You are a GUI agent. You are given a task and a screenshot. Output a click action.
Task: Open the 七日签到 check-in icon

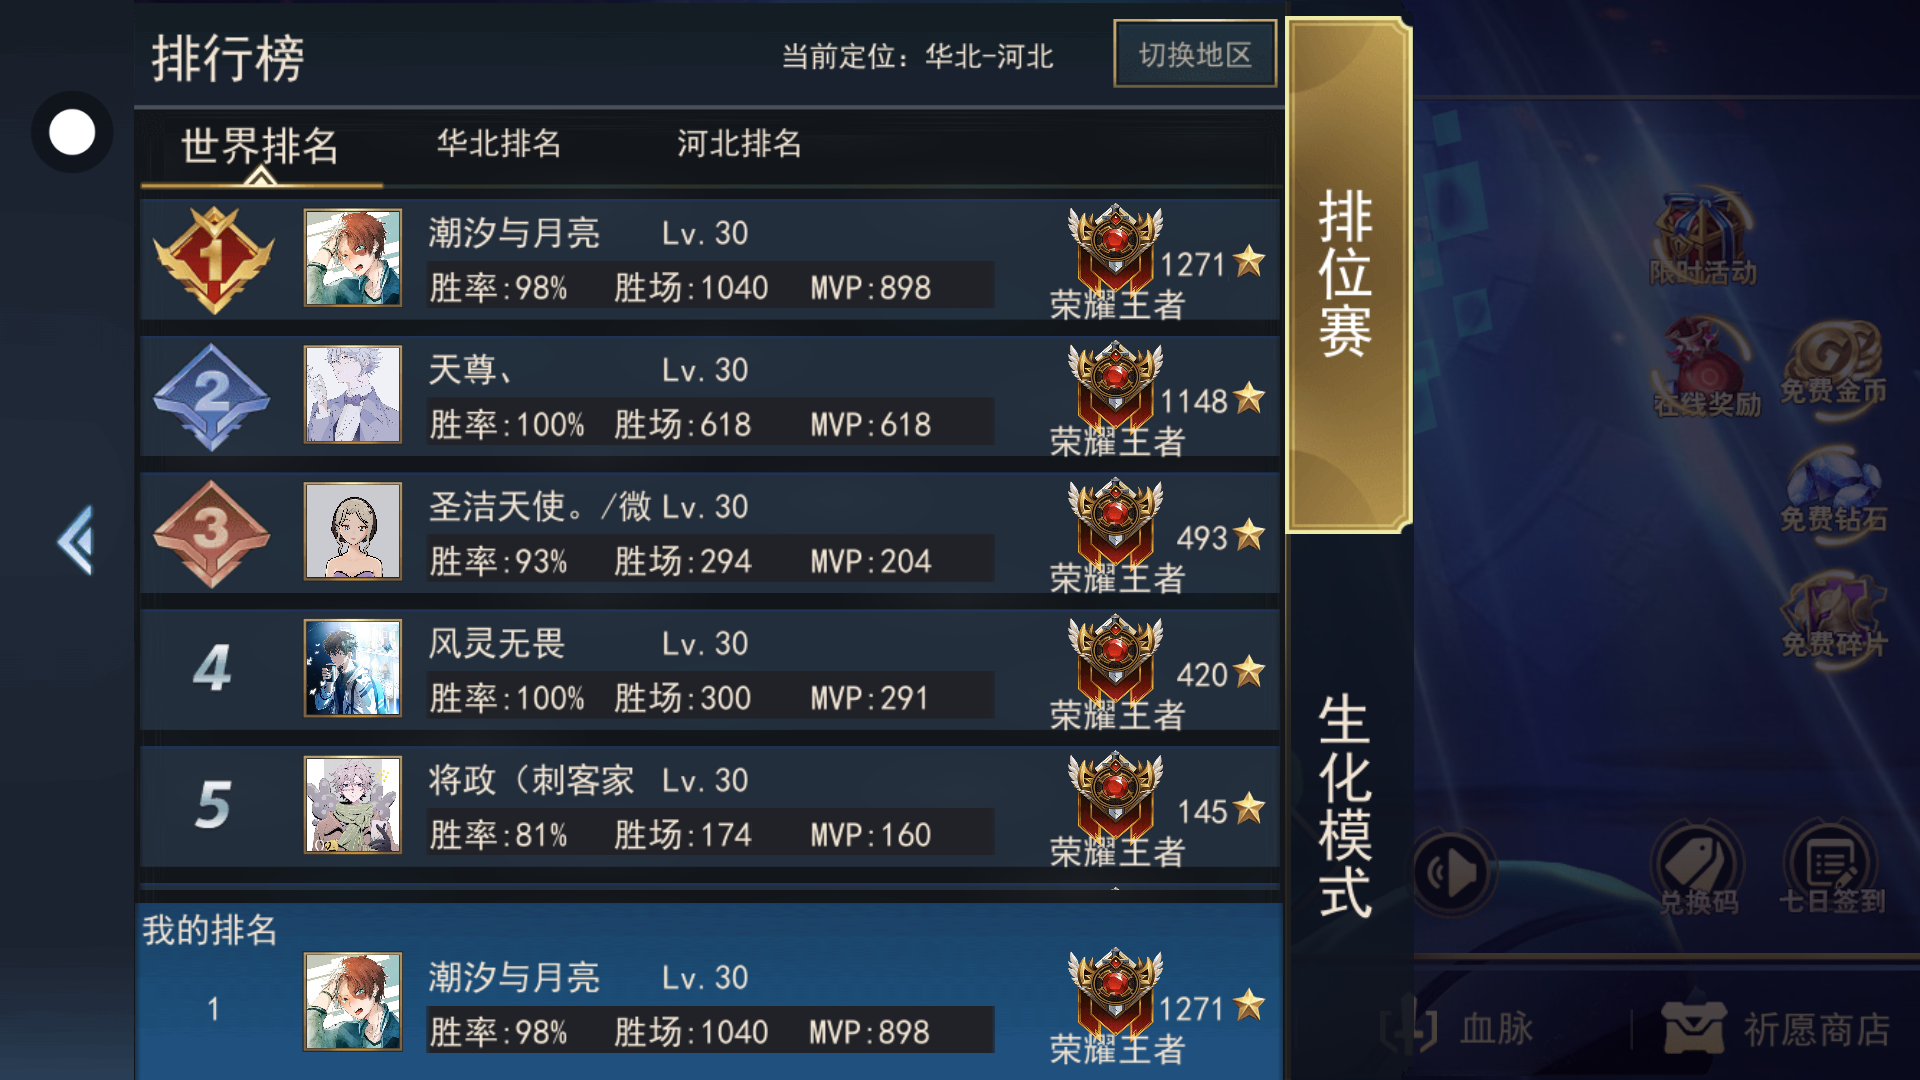[x=1832, y=869]
